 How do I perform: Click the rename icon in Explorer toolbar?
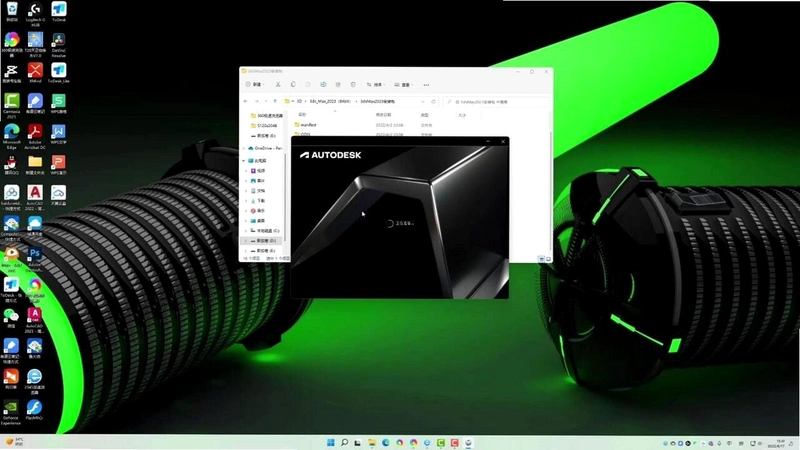(323, 84)
